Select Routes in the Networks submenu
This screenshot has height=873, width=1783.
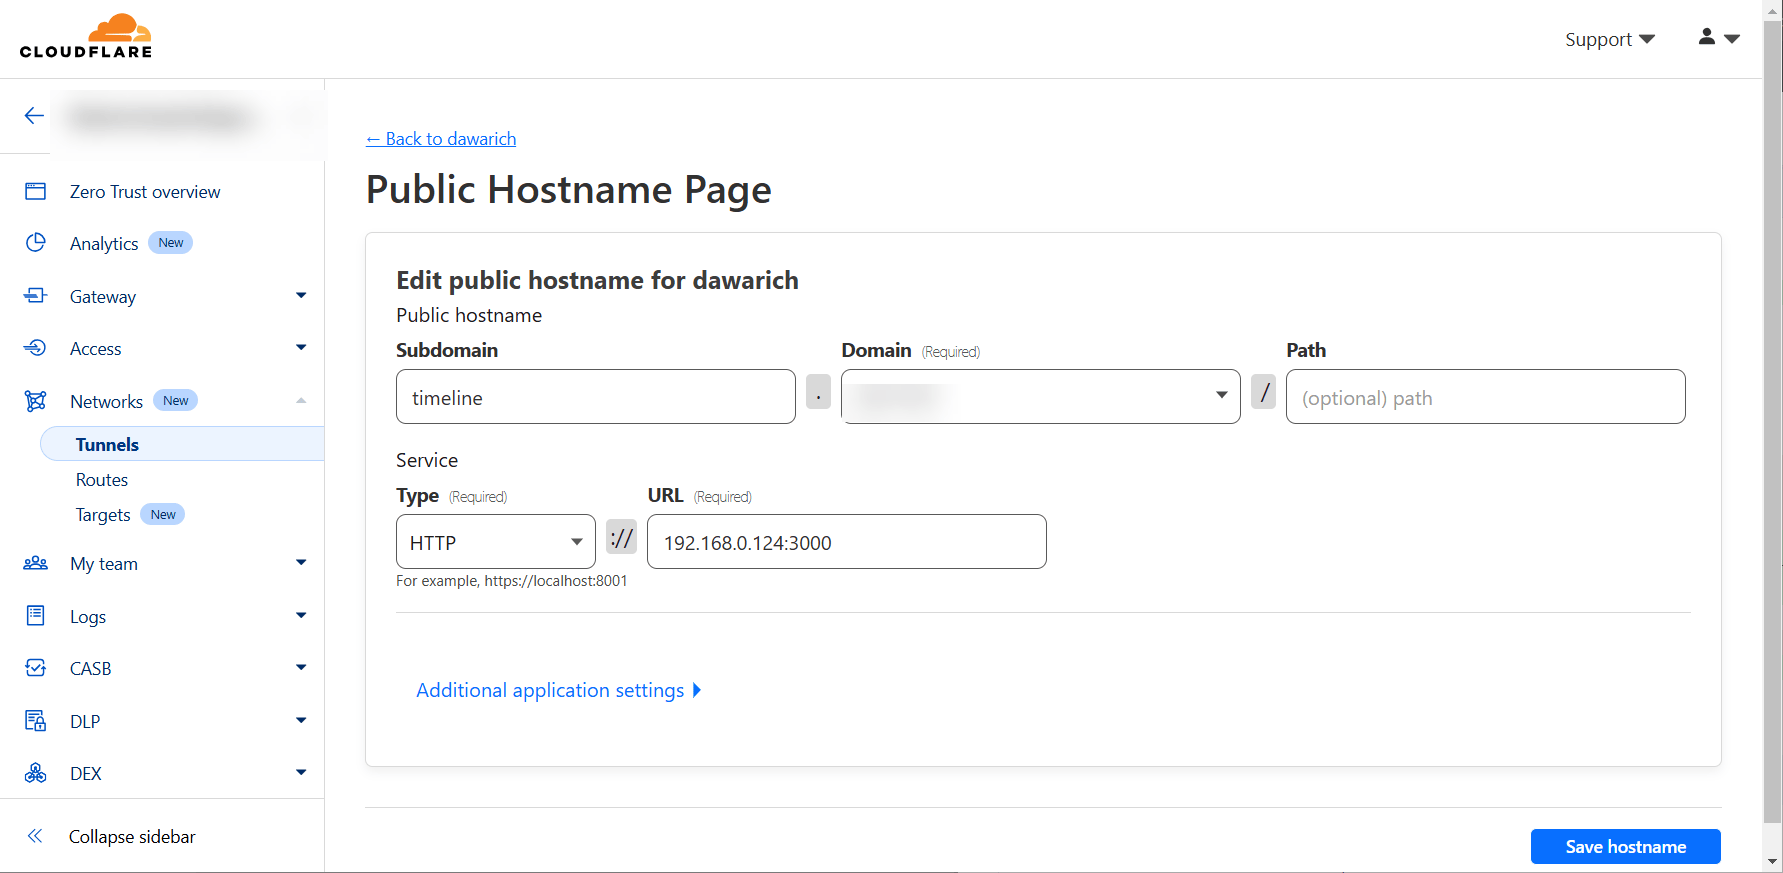tap(102, 480)
